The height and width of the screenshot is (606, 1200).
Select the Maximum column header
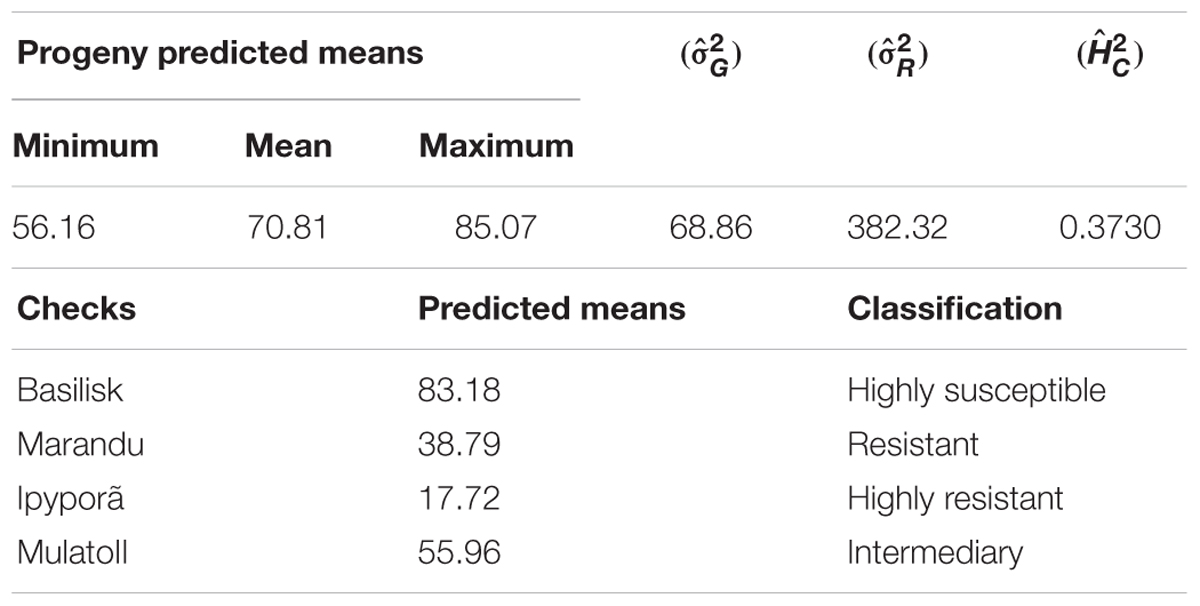[497, 146]
